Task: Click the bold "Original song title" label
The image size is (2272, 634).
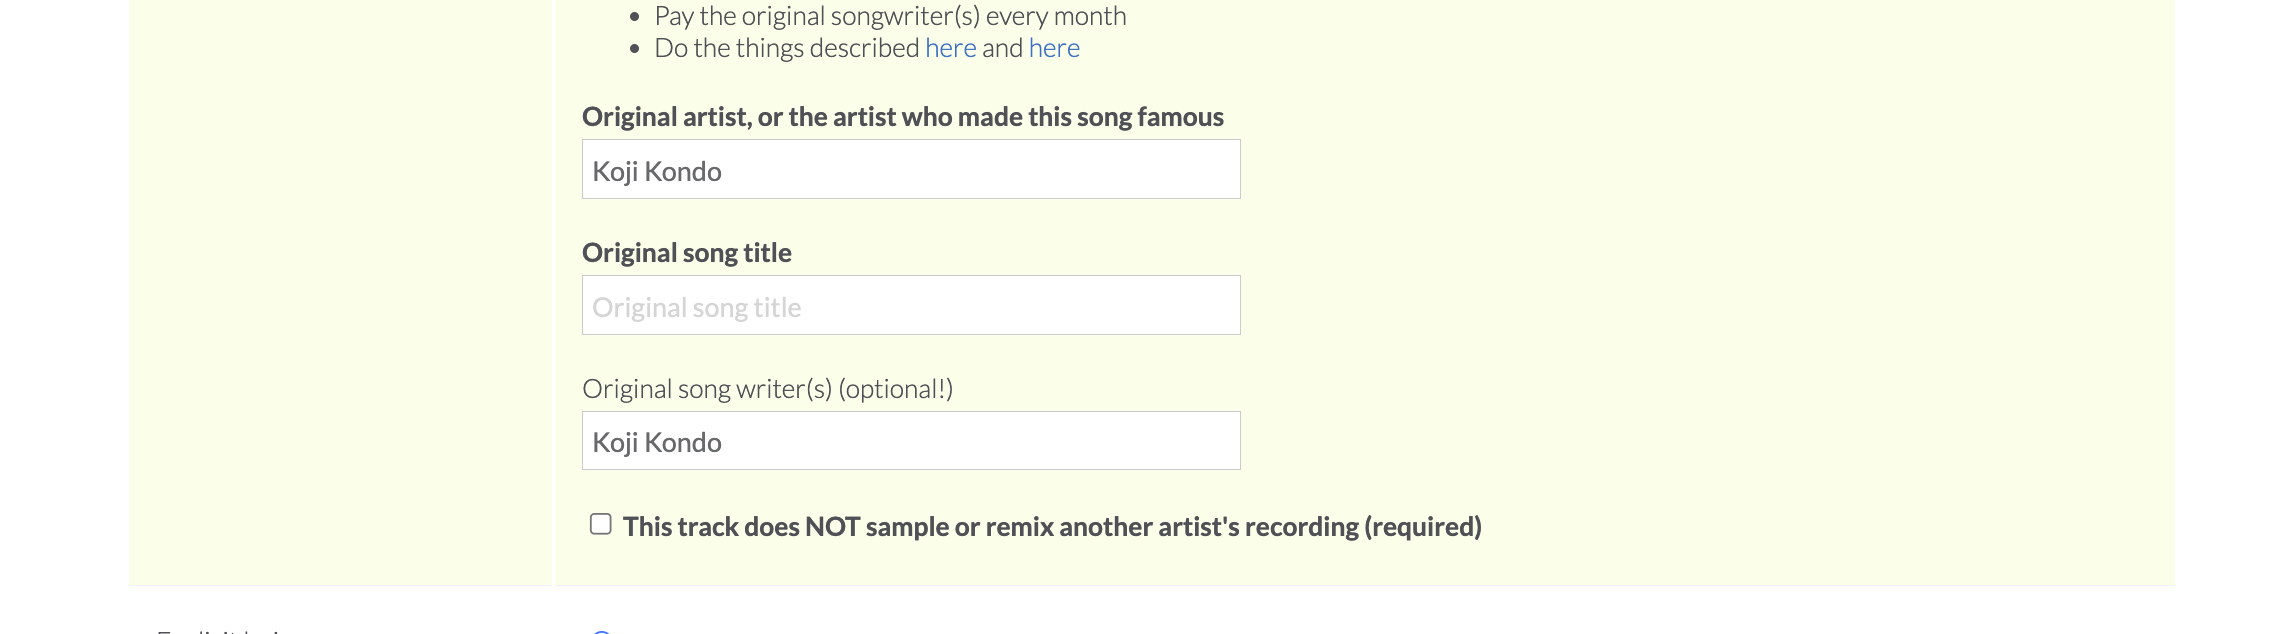Action: [x=686, y=253]
